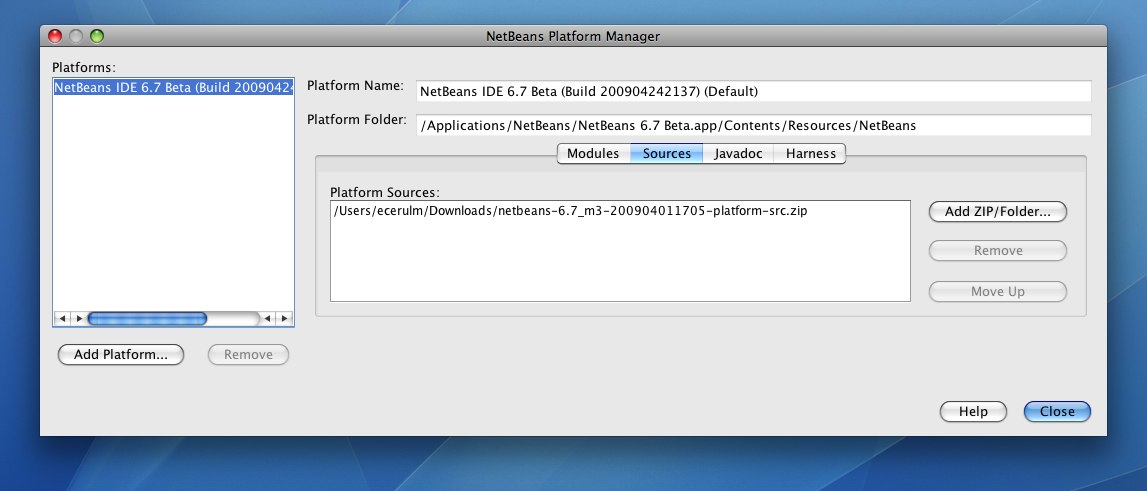The image size is (1147, 491).
Task: Click the leftmost scroll-left arrow of Platforms scrollbar
Action: point(62,319)
